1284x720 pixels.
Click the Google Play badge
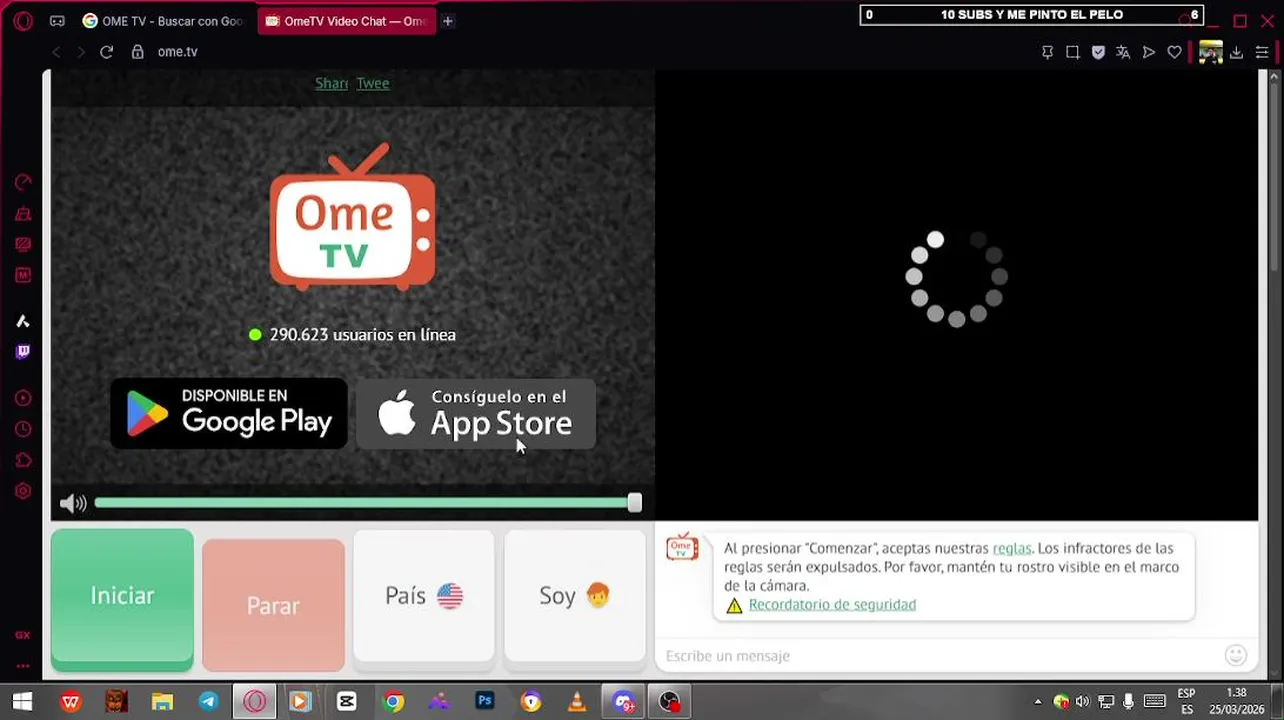229,413
